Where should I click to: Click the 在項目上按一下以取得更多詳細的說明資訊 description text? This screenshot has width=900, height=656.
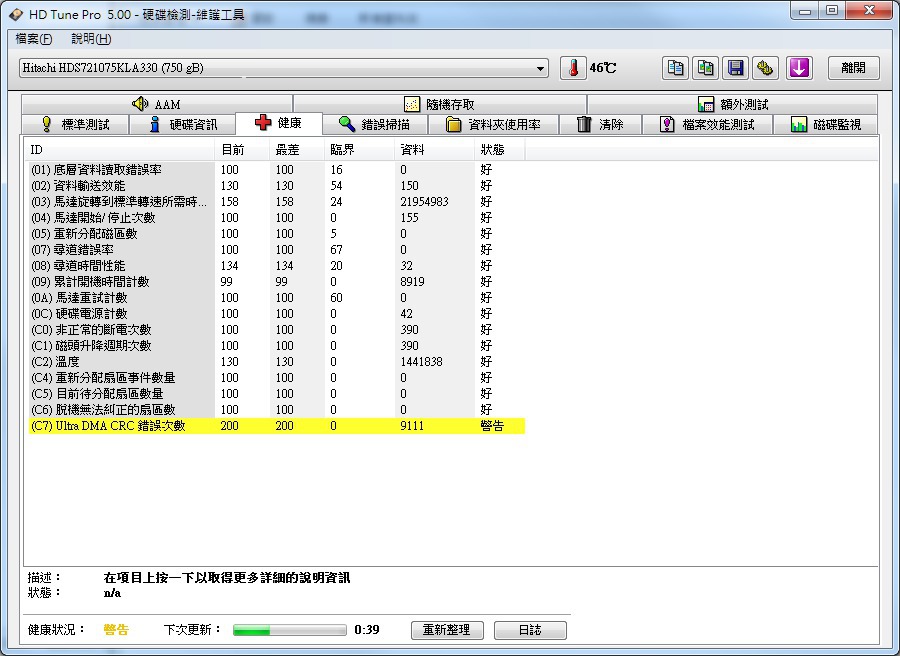(227, 577)
